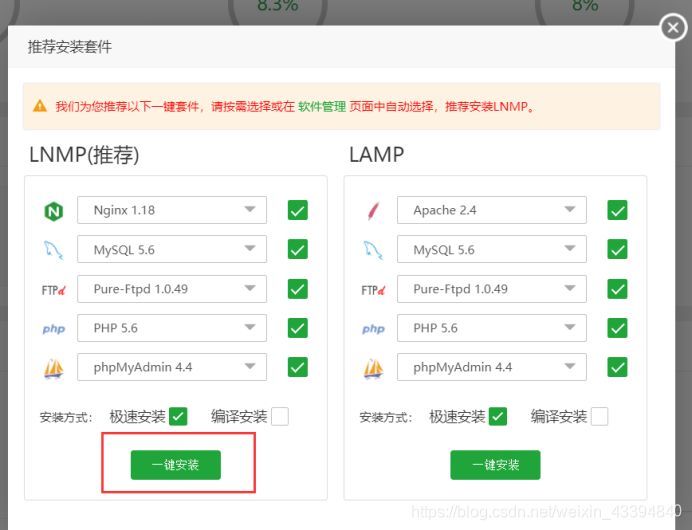This screenshot has width=692, height=530.
Task: Close the recommended install dialog
Action: click(673, 27)
